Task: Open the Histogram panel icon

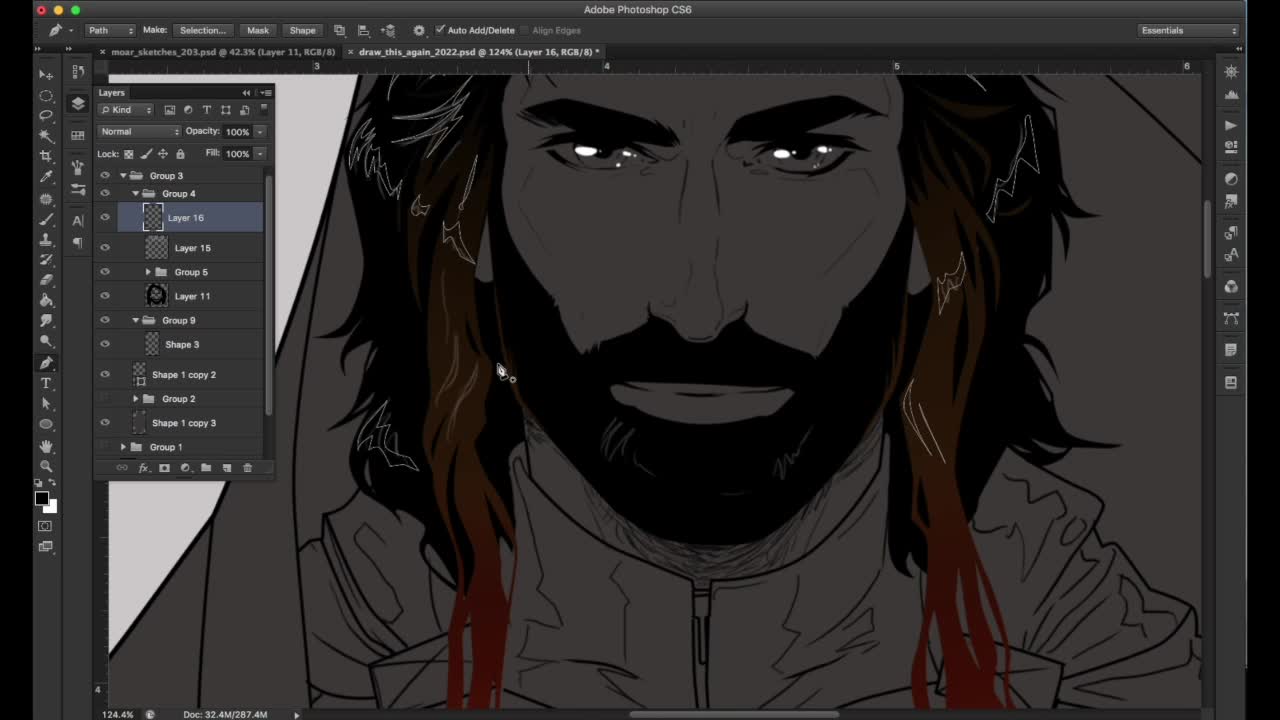Action: [x=1231, y=94]
